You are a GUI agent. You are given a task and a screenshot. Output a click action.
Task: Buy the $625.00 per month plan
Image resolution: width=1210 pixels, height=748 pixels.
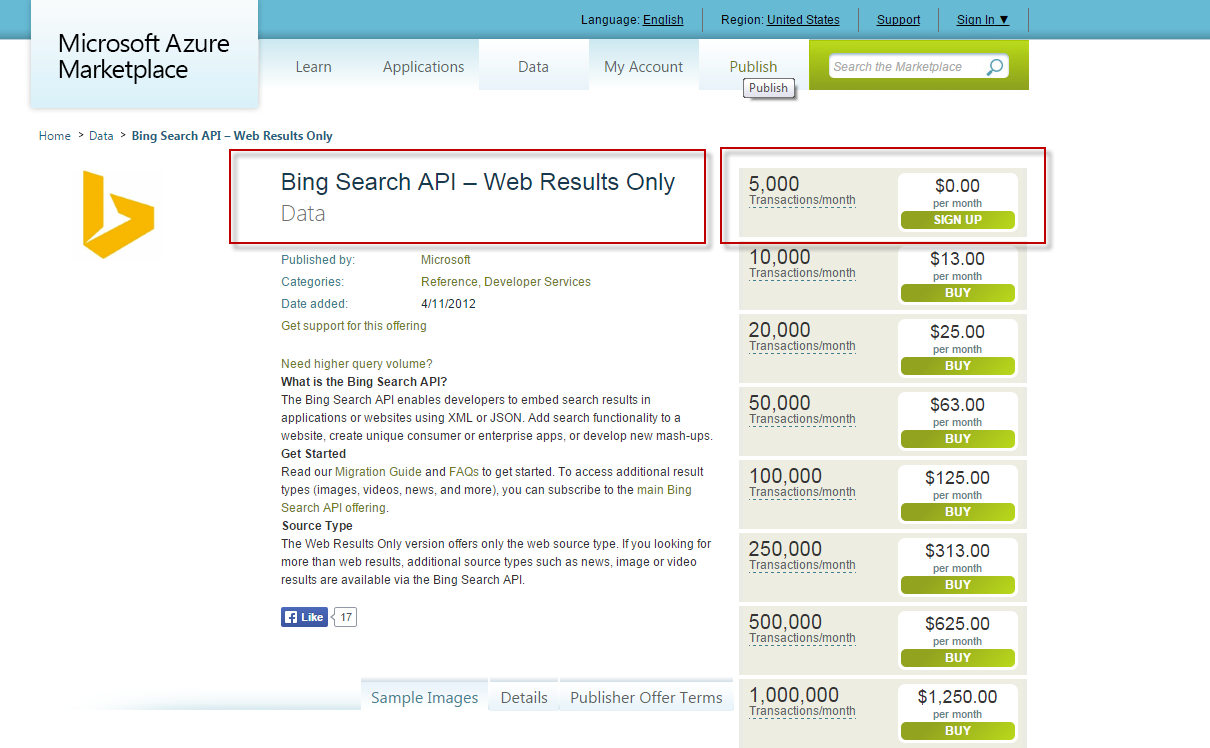tap(958, 658)
